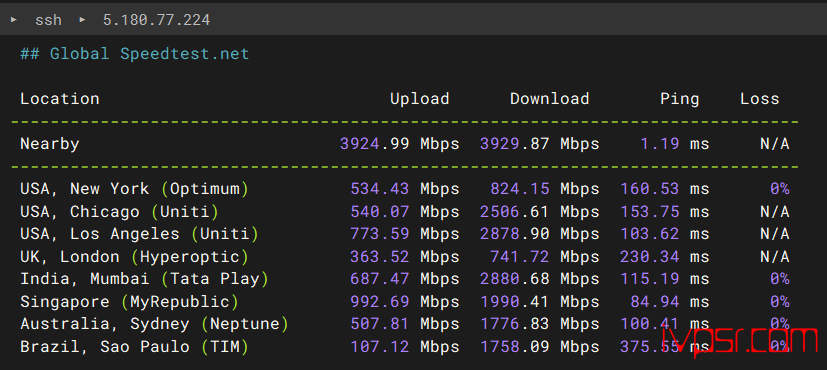Select the Singapore (MyRepublic) row
Screen dimensions: 827x370
405,301
